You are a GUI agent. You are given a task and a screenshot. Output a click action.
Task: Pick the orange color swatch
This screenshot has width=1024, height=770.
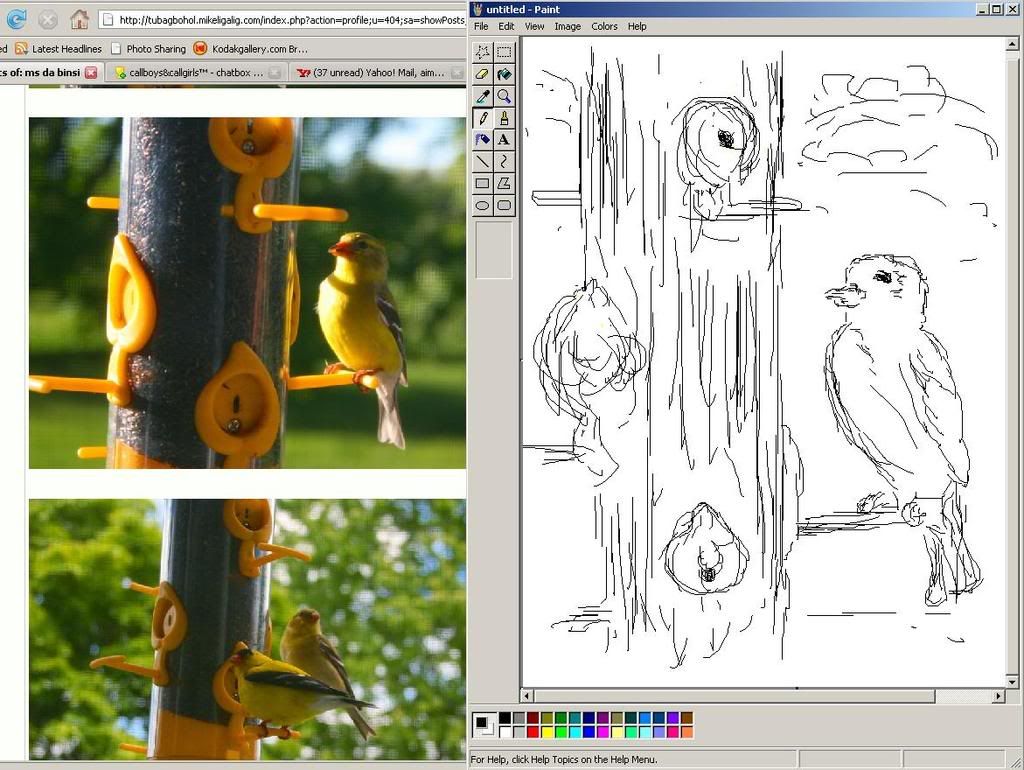(x=687, y=731)
